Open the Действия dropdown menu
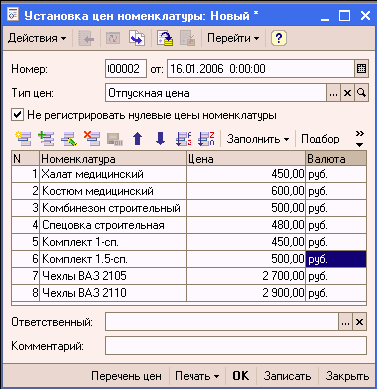 (x=37, y=38)
